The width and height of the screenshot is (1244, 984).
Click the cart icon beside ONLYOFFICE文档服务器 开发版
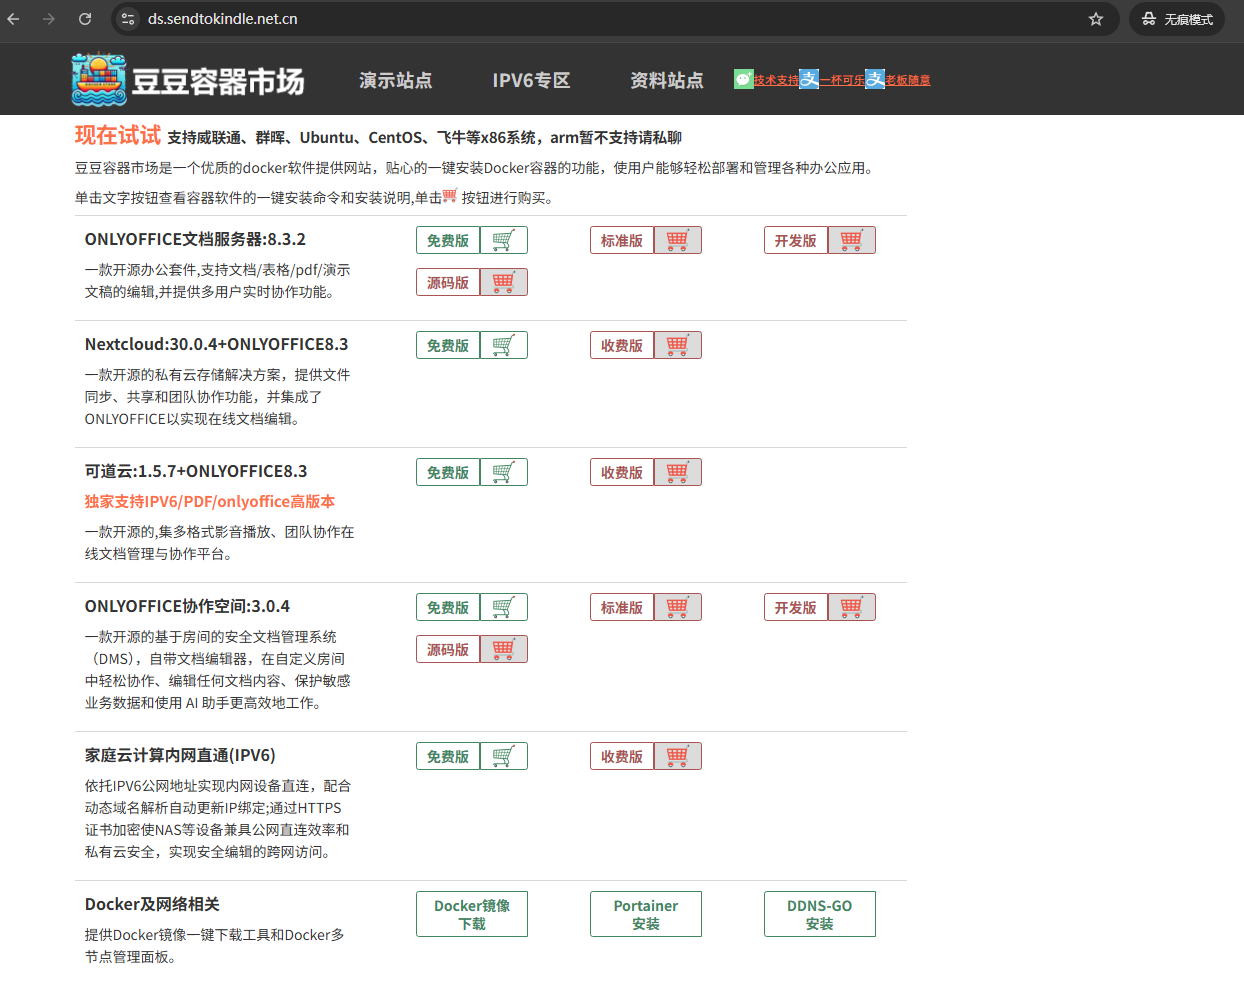(852, 240)
